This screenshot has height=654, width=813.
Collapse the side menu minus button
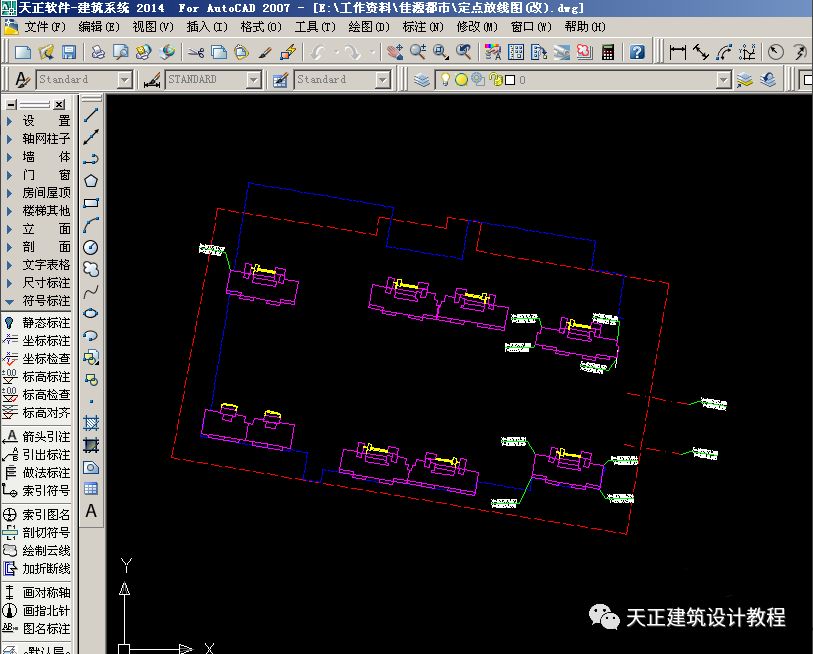coord(11,104)
